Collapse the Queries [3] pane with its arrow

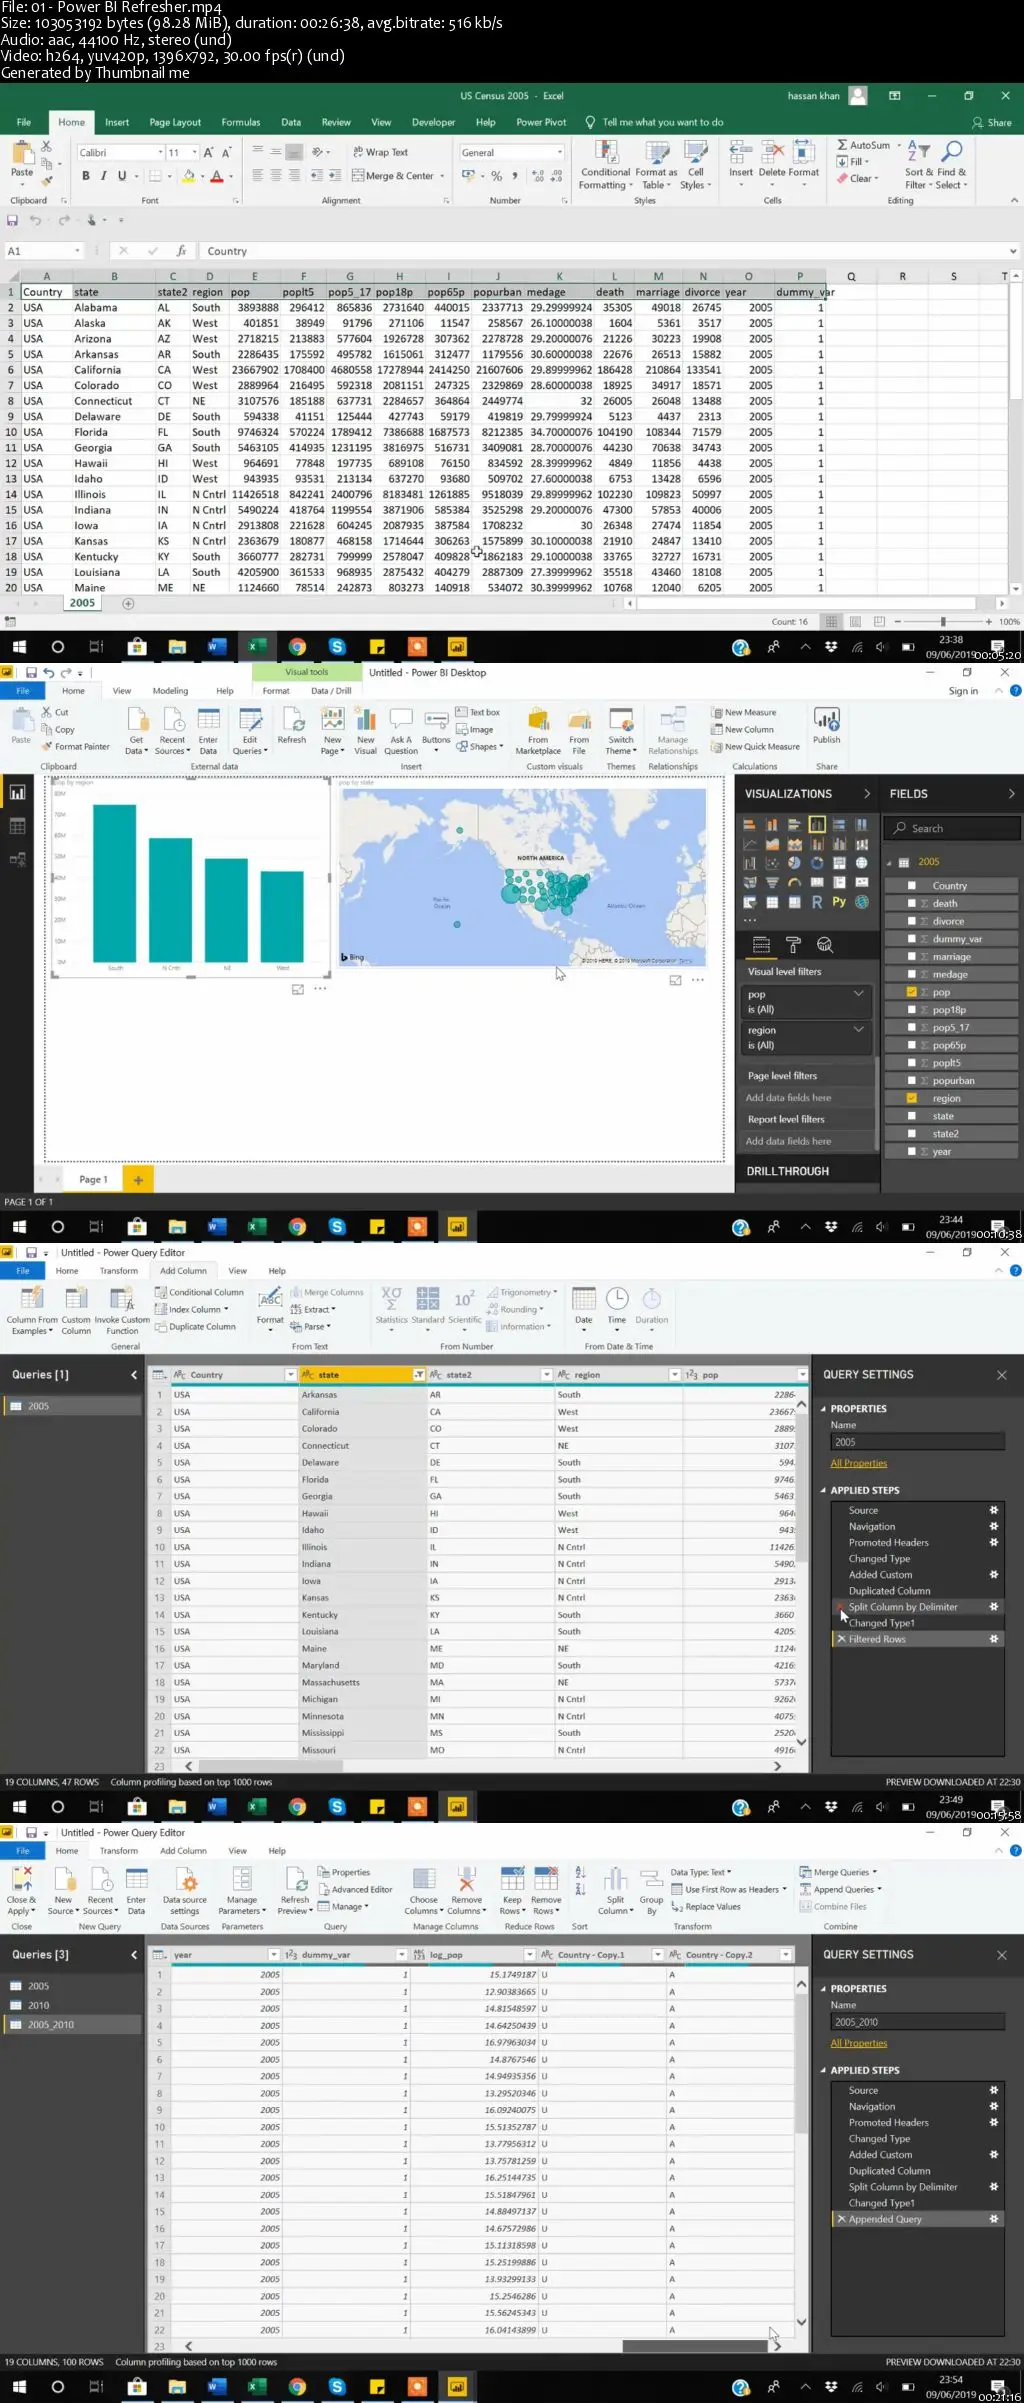tap(134, 1955)
